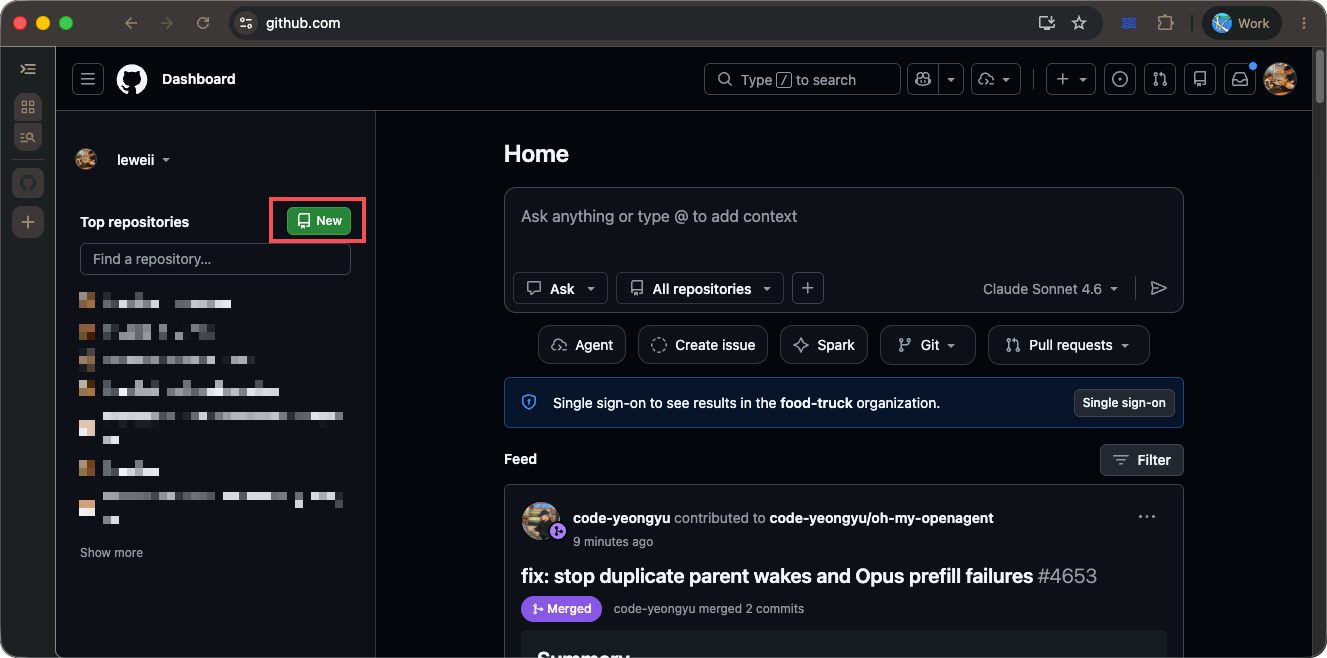Expand the Pull requests dropdown below chat box
The width and height of the screenshot is (1327, 658).
[1068, 345]
